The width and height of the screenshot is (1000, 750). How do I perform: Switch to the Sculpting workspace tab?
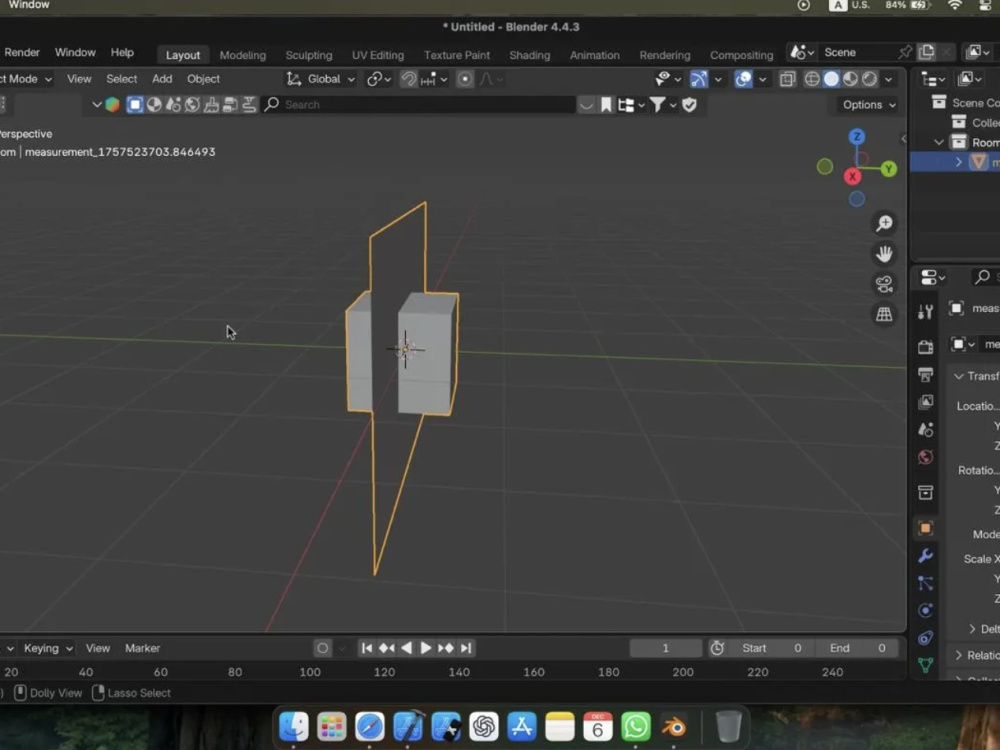(x=309, y=55)
